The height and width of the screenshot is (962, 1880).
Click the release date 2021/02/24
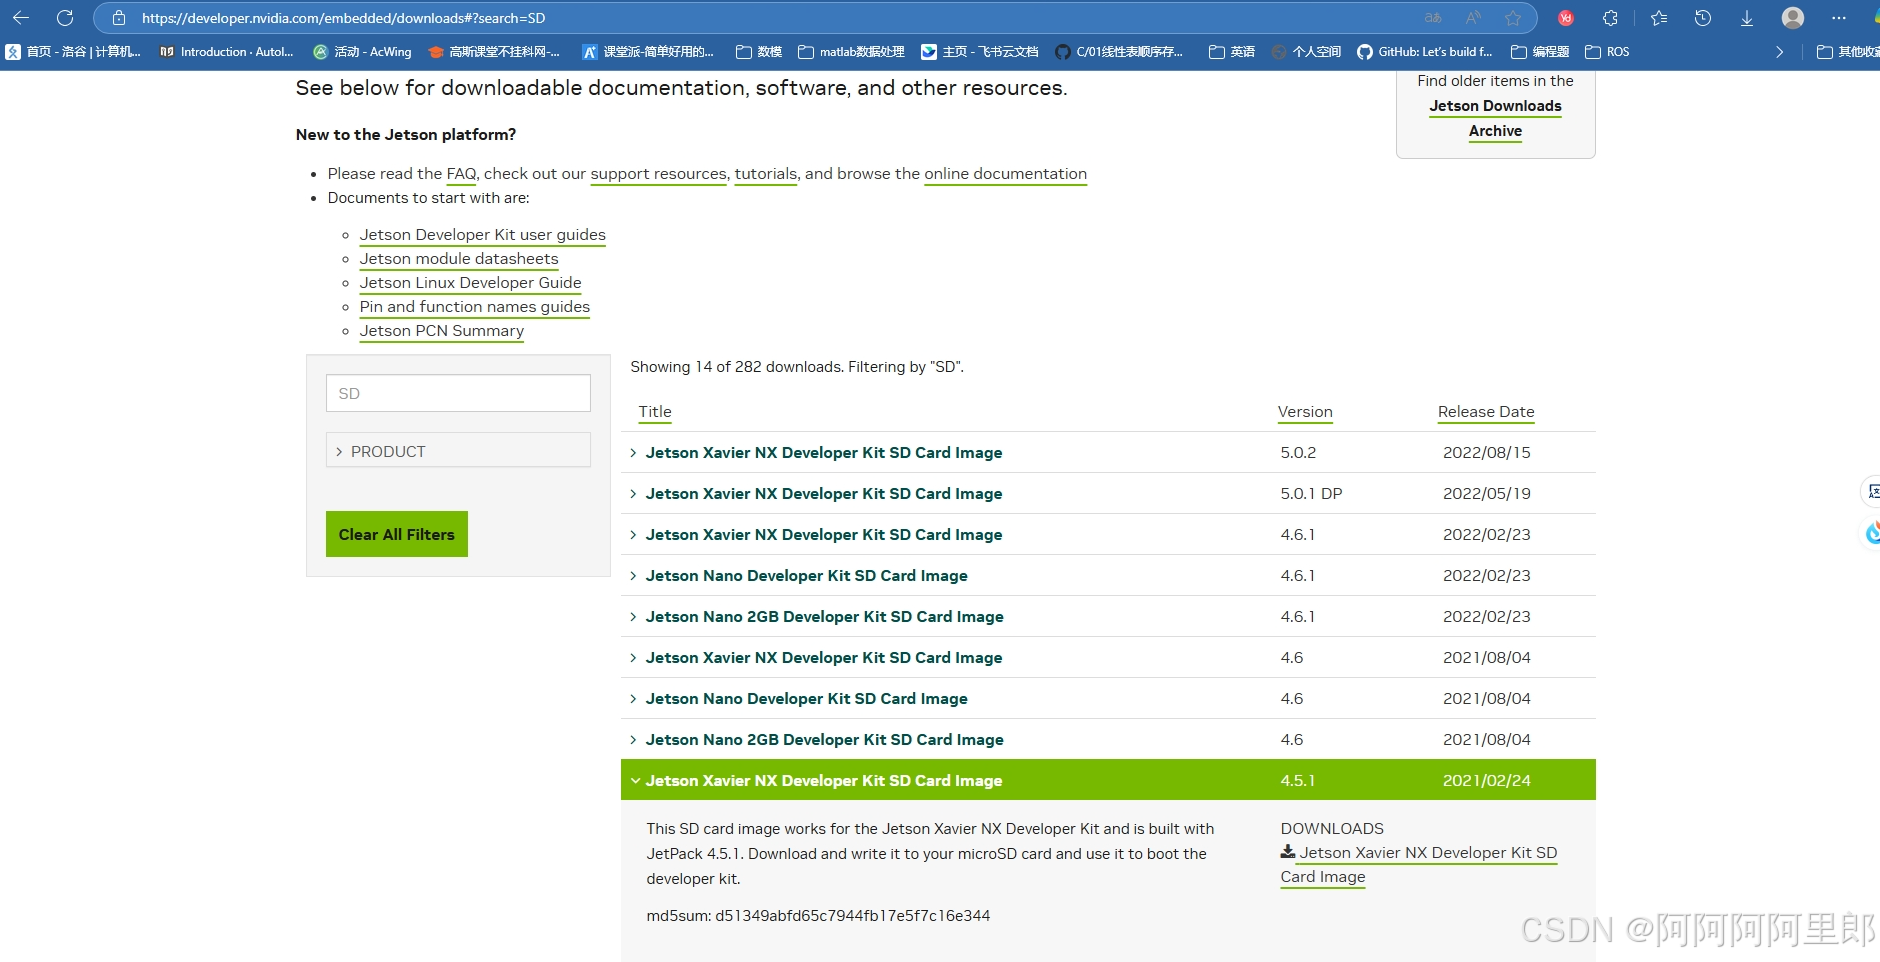[x=1487, y=780]
